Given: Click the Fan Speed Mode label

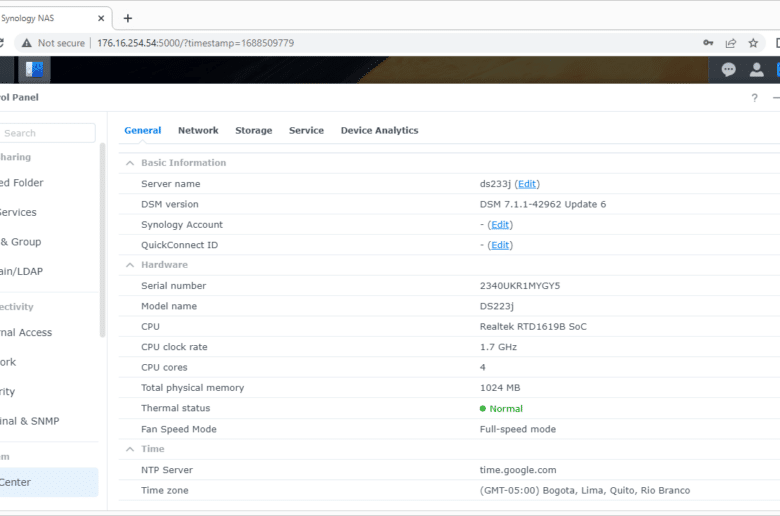Looking at the screenshot, I should coord(179,429).
